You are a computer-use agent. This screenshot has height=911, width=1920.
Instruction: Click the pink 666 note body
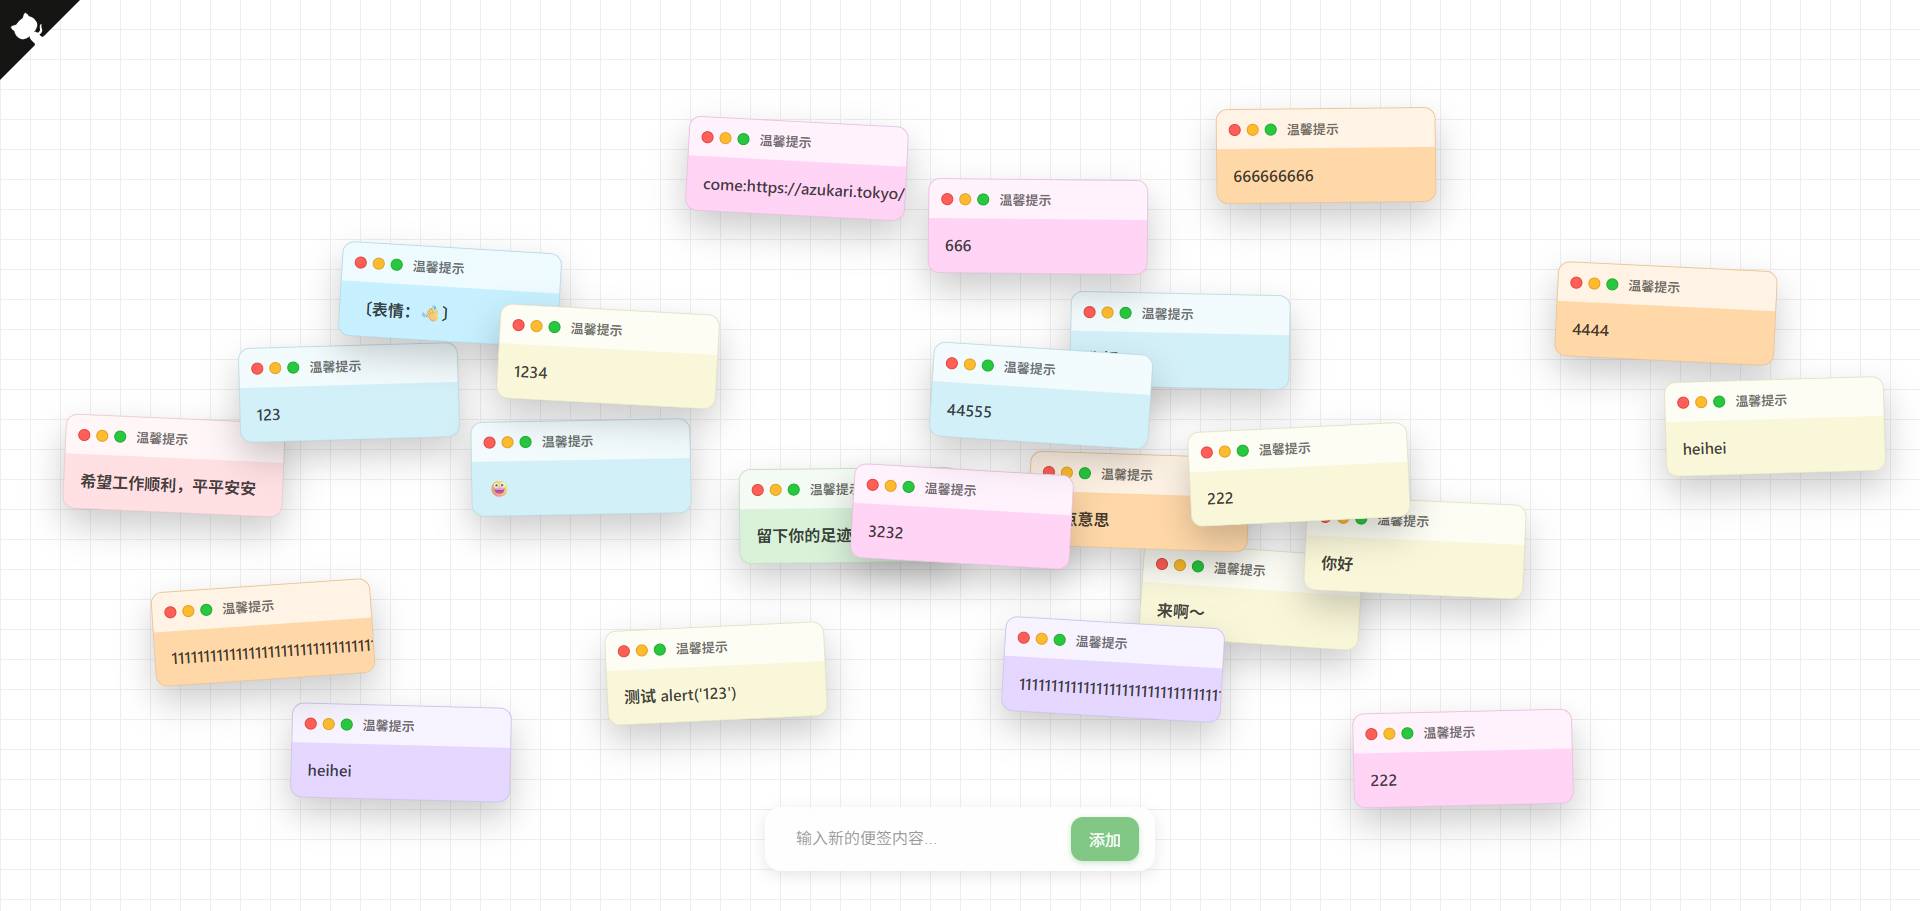tap(1036, 246)
